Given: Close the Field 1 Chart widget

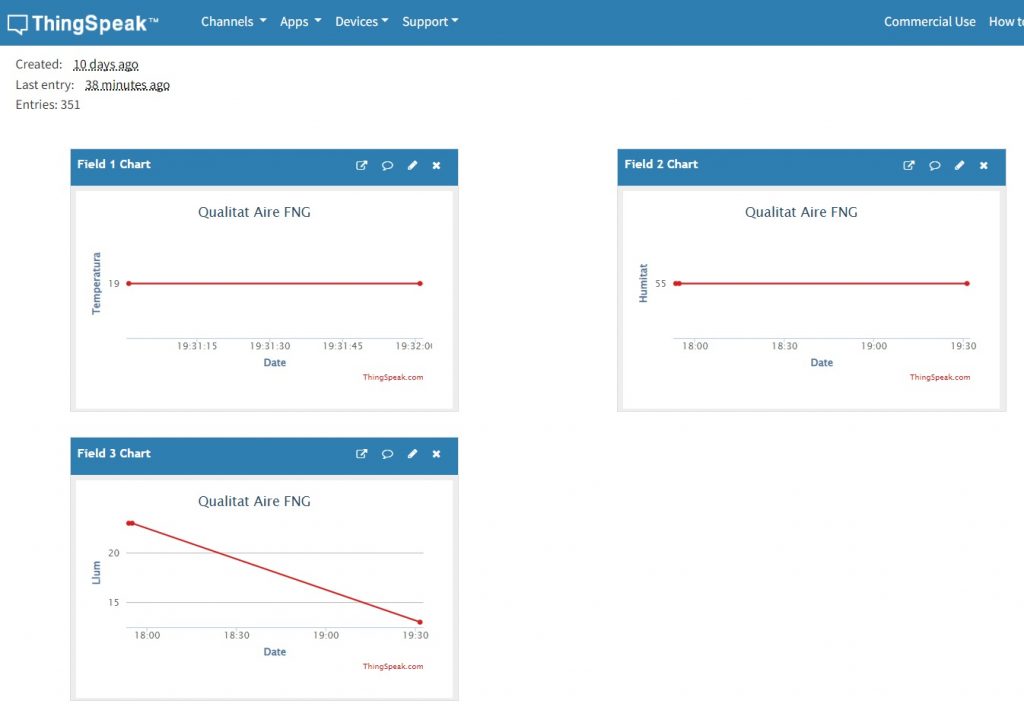Looking at the screenshot, I should point(436,166).
